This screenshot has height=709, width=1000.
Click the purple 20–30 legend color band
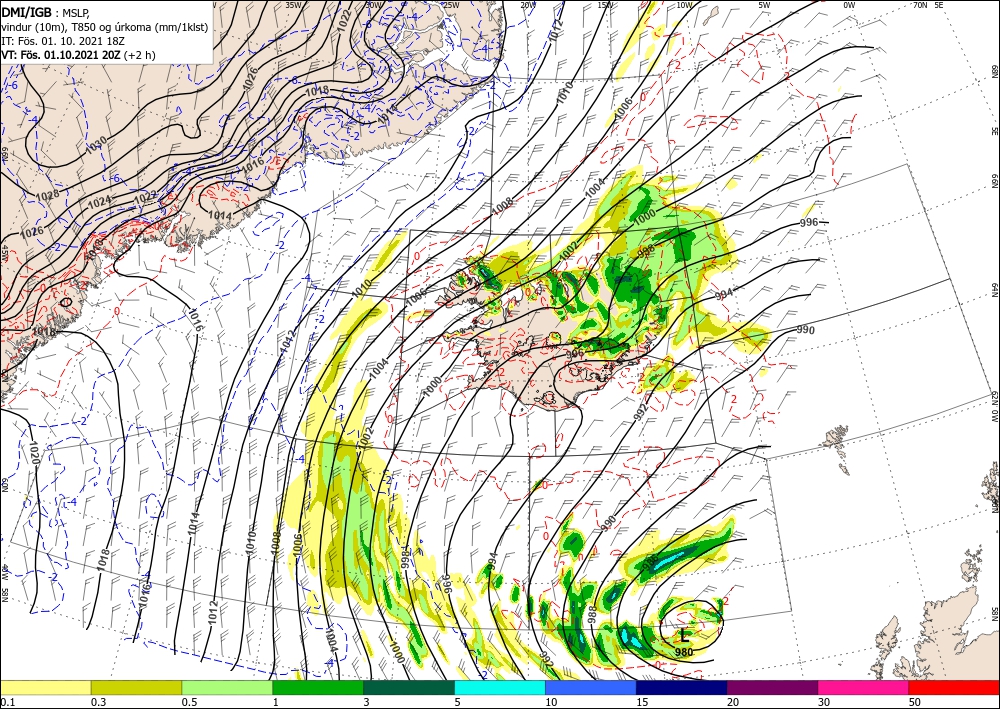772,687
